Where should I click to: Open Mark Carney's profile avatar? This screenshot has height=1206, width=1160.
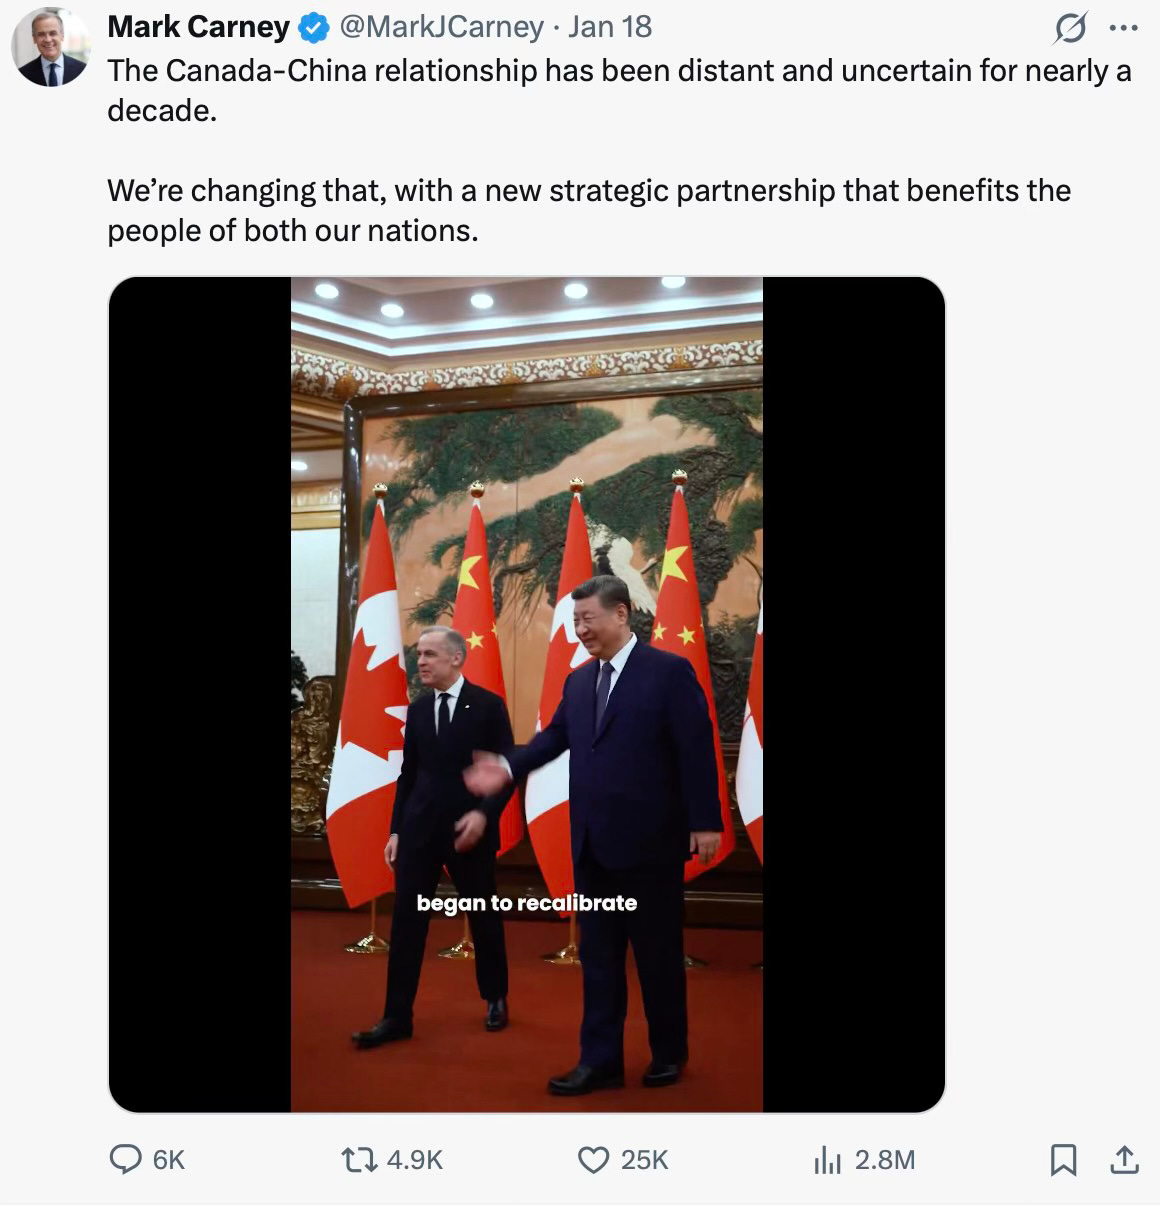51,47
